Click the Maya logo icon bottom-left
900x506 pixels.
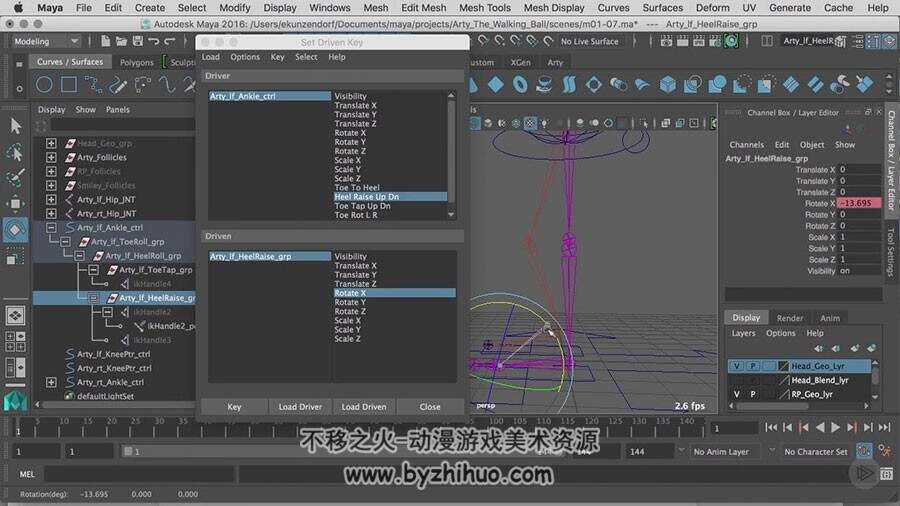[x=15, y=402]
